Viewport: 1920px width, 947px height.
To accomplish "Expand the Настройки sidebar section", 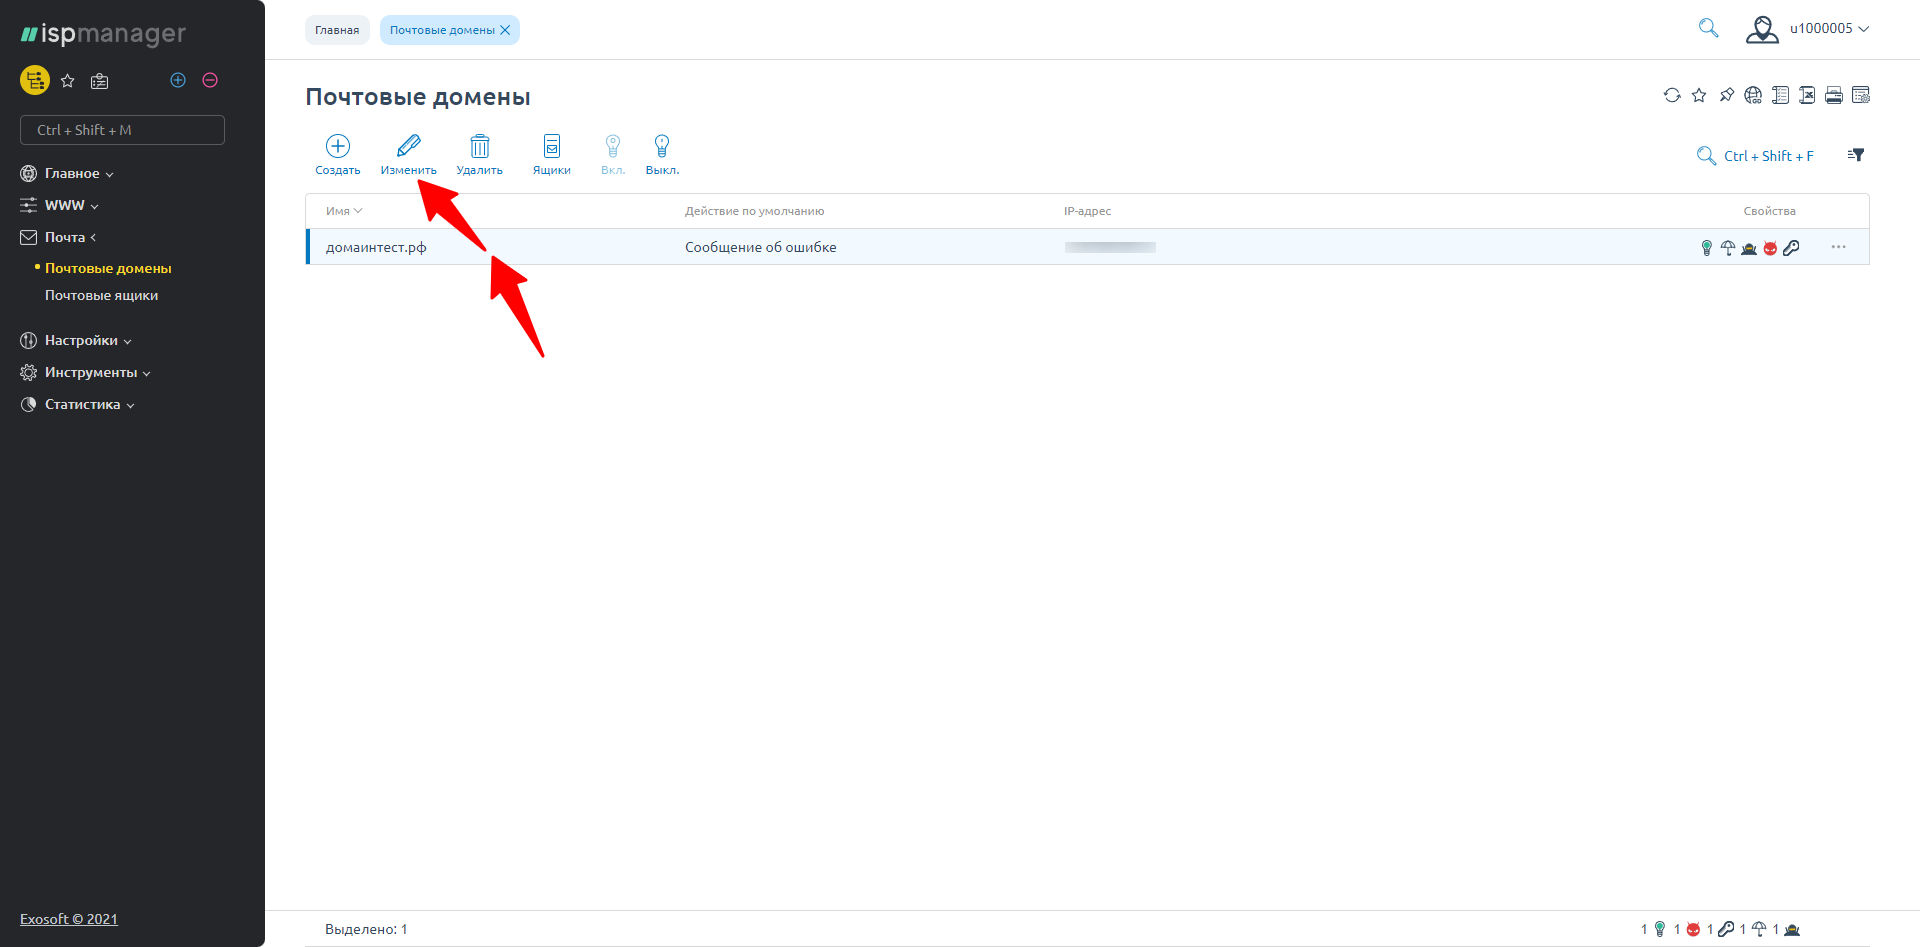I will [81, 341].
